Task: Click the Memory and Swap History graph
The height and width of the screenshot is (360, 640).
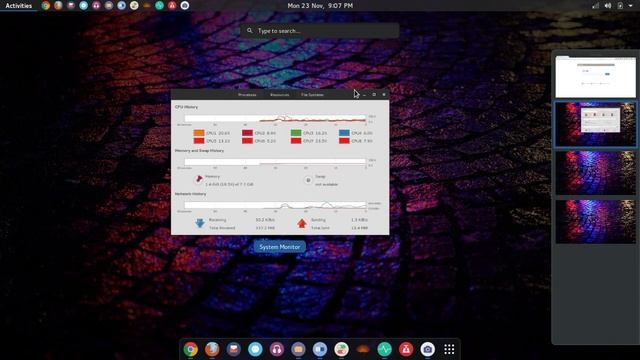Action: (x=276, y=162)
